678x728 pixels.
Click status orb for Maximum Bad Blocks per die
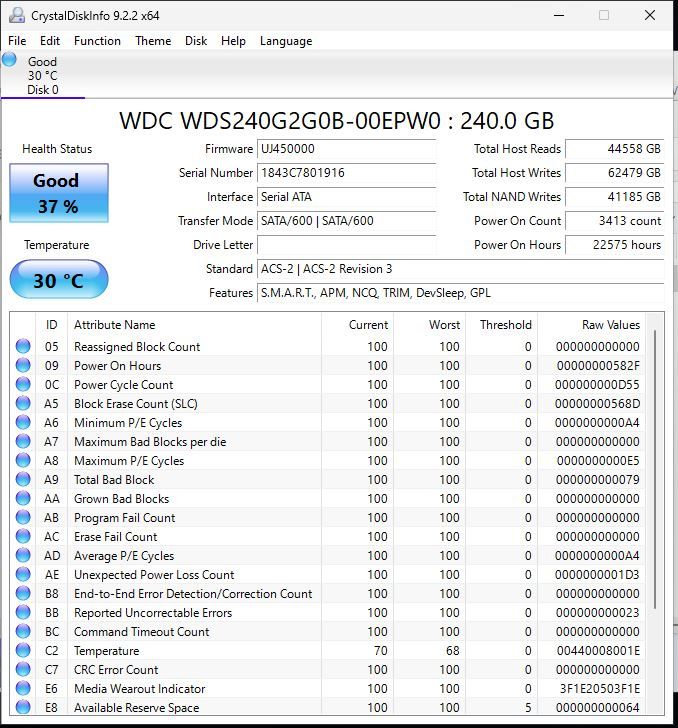pos(23,442)
